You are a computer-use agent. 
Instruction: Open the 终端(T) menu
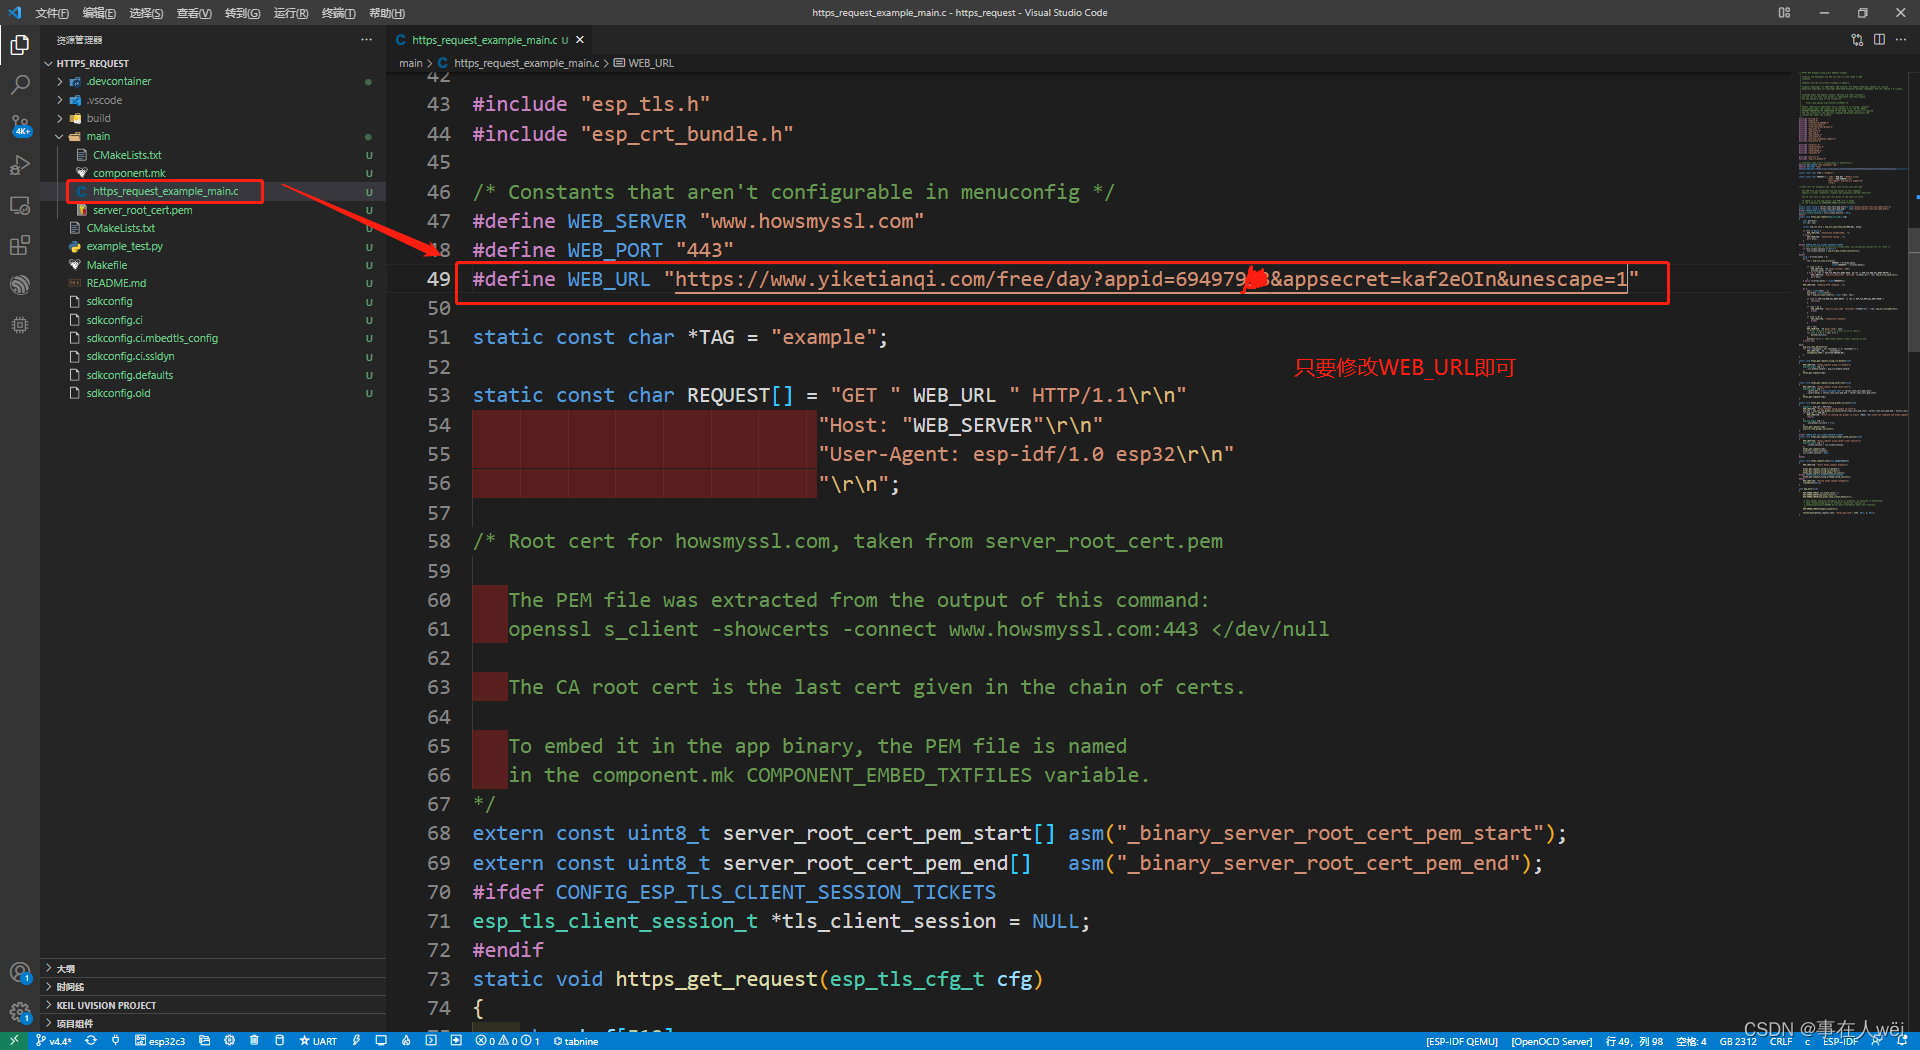(339, 13)
